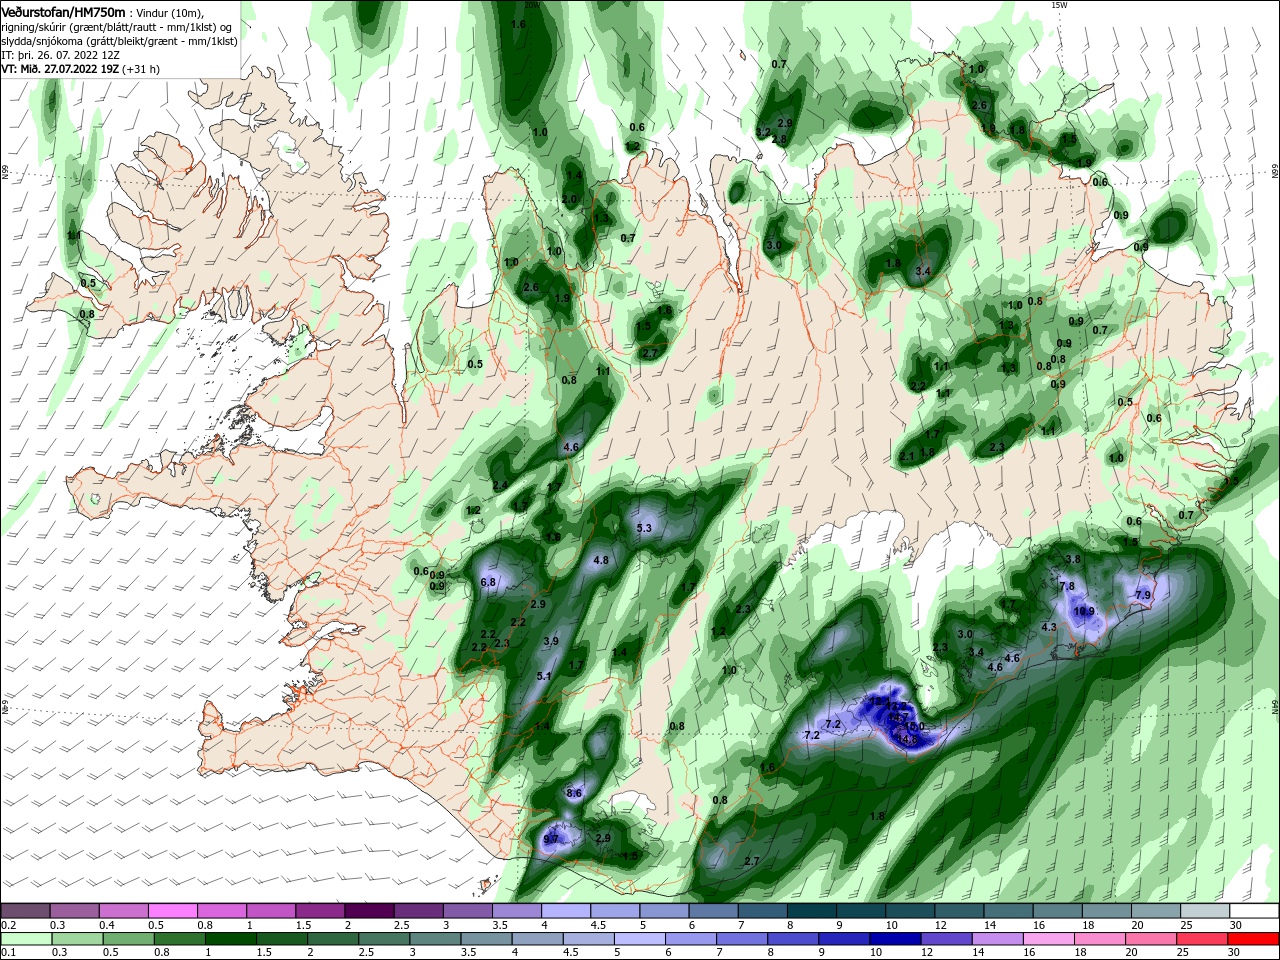Image resolution: width=1280 pixels, height=960 pixels.
Task: Click the pale green lower-row swatch labeled 0.1
Action: 25,938
